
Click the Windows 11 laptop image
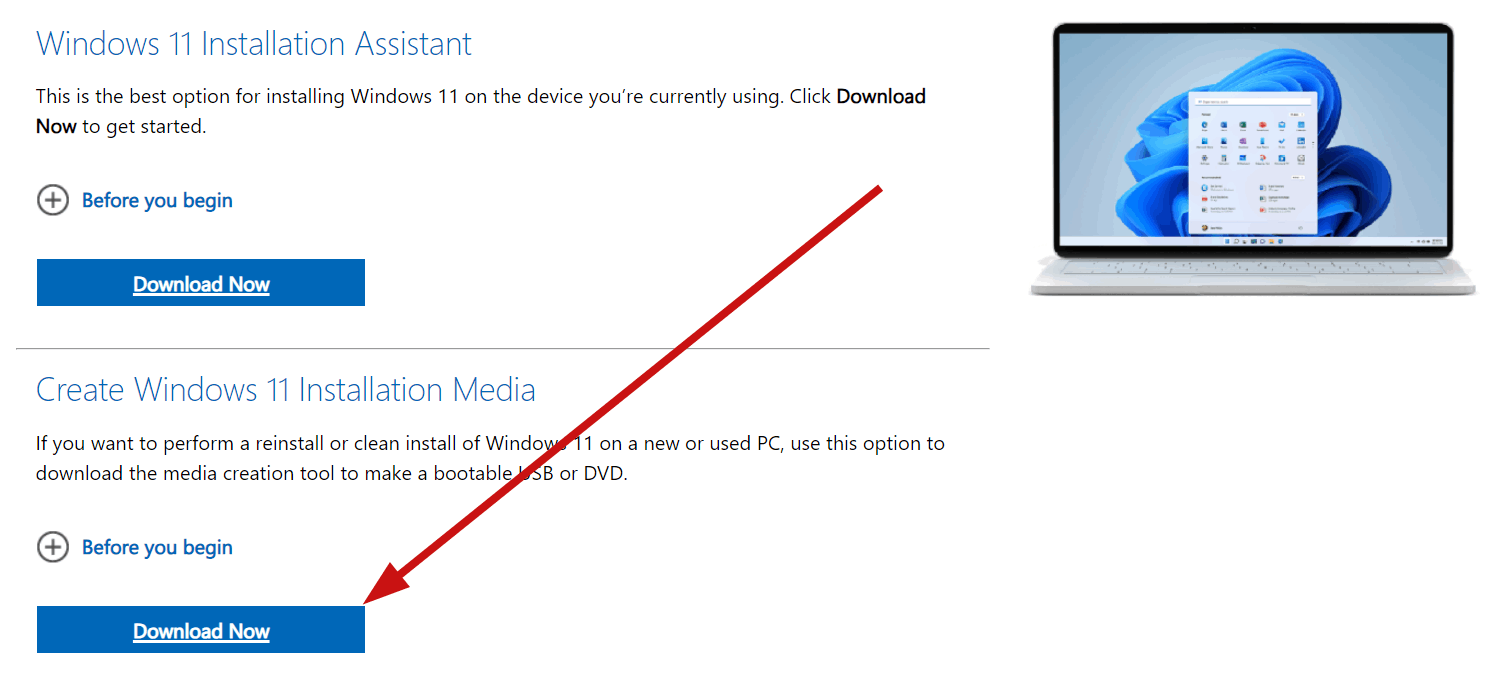pyautogui.click(x=1252, y=158)
